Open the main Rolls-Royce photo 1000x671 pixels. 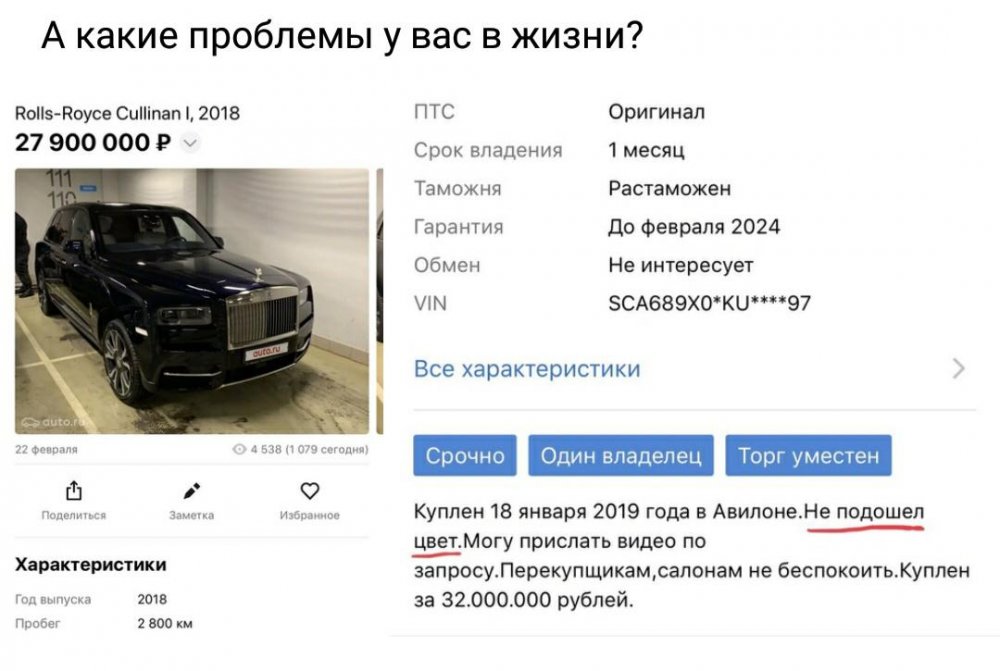click(192, 300)
